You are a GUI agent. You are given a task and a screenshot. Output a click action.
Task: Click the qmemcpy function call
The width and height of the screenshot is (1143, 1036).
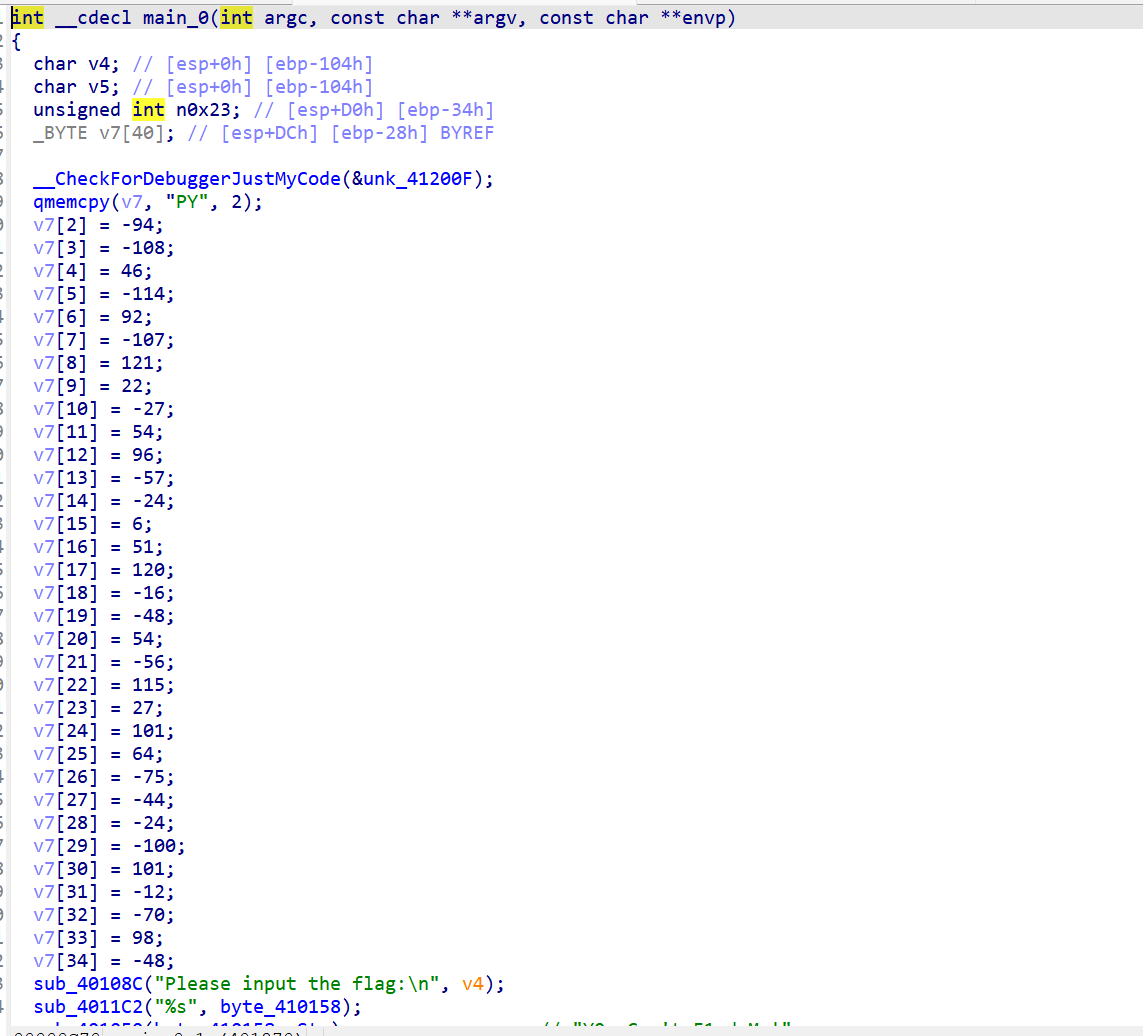(x=71, y=202)
